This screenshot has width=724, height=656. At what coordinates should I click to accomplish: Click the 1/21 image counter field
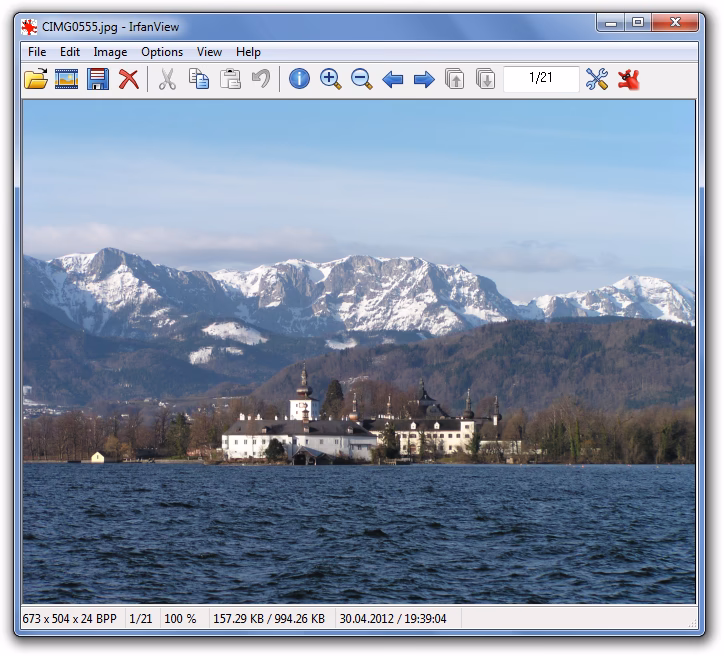[541, 78]
